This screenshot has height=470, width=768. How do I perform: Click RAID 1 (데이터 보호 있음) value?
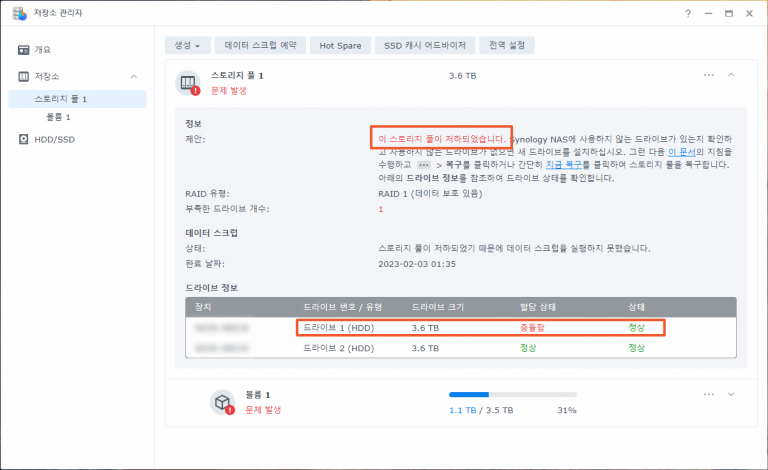(x=430, y=194)
